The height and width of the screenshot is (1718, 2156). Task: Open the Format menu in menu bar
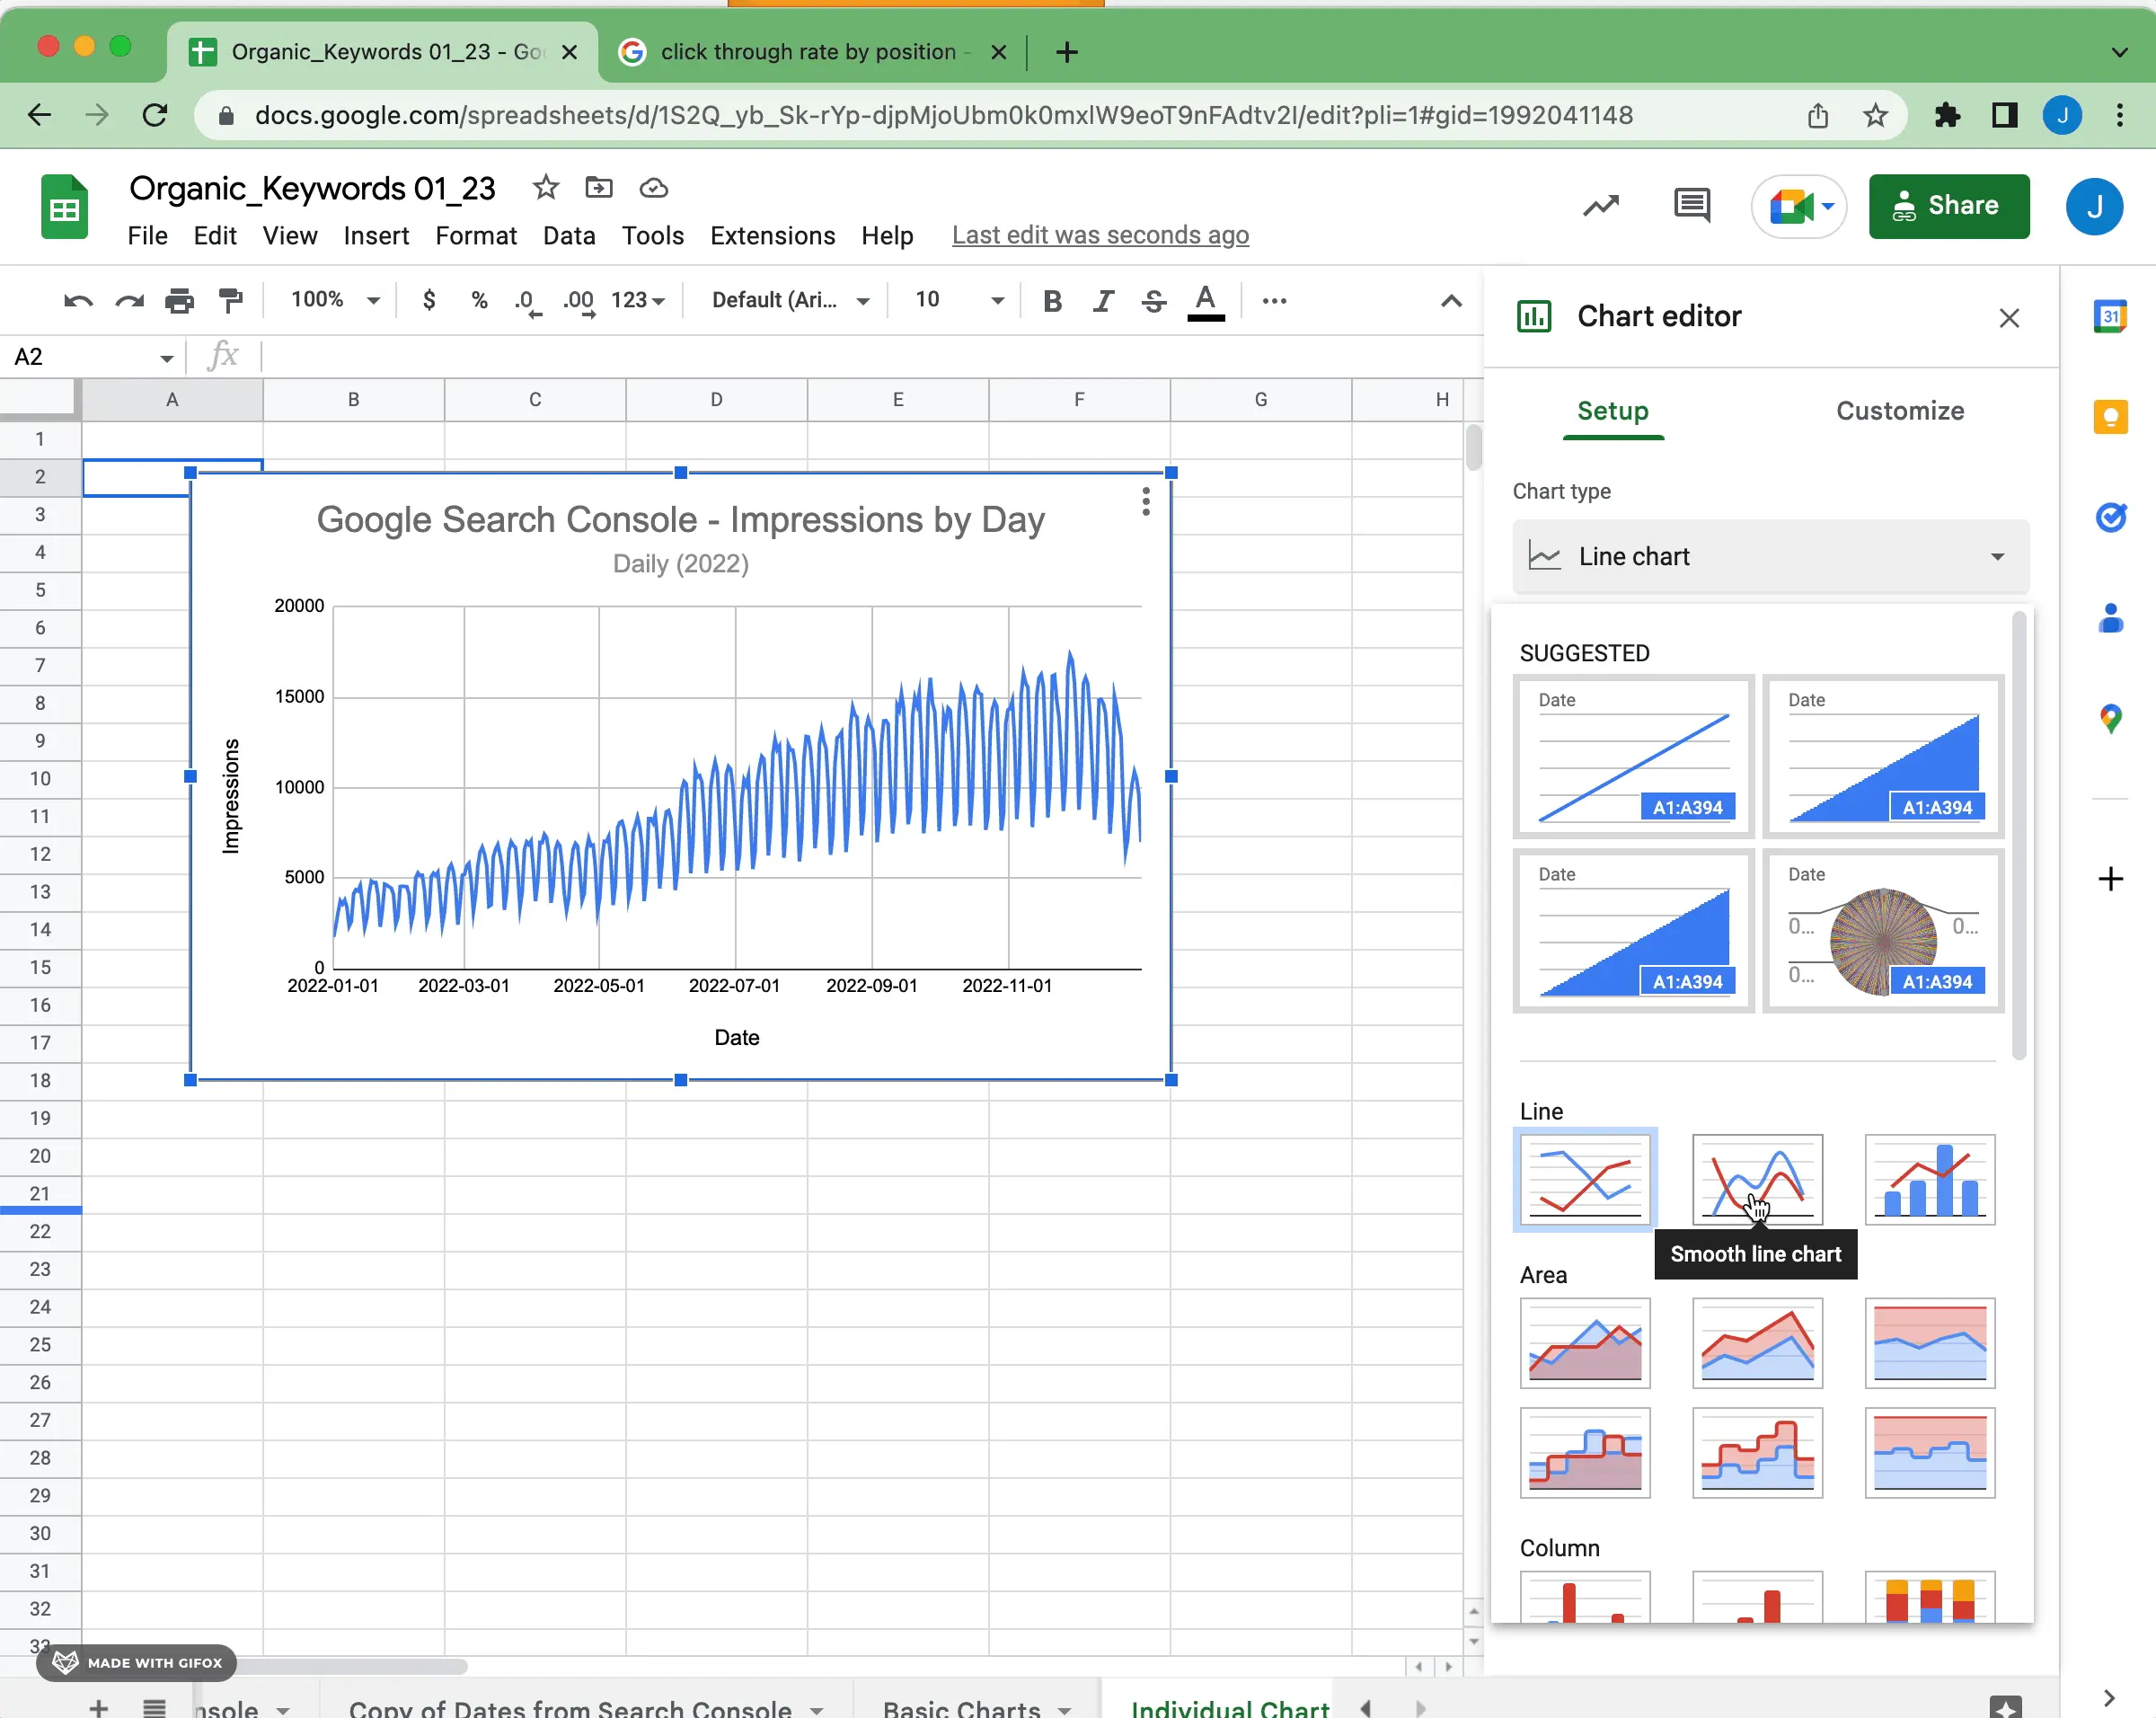point(477,233)
